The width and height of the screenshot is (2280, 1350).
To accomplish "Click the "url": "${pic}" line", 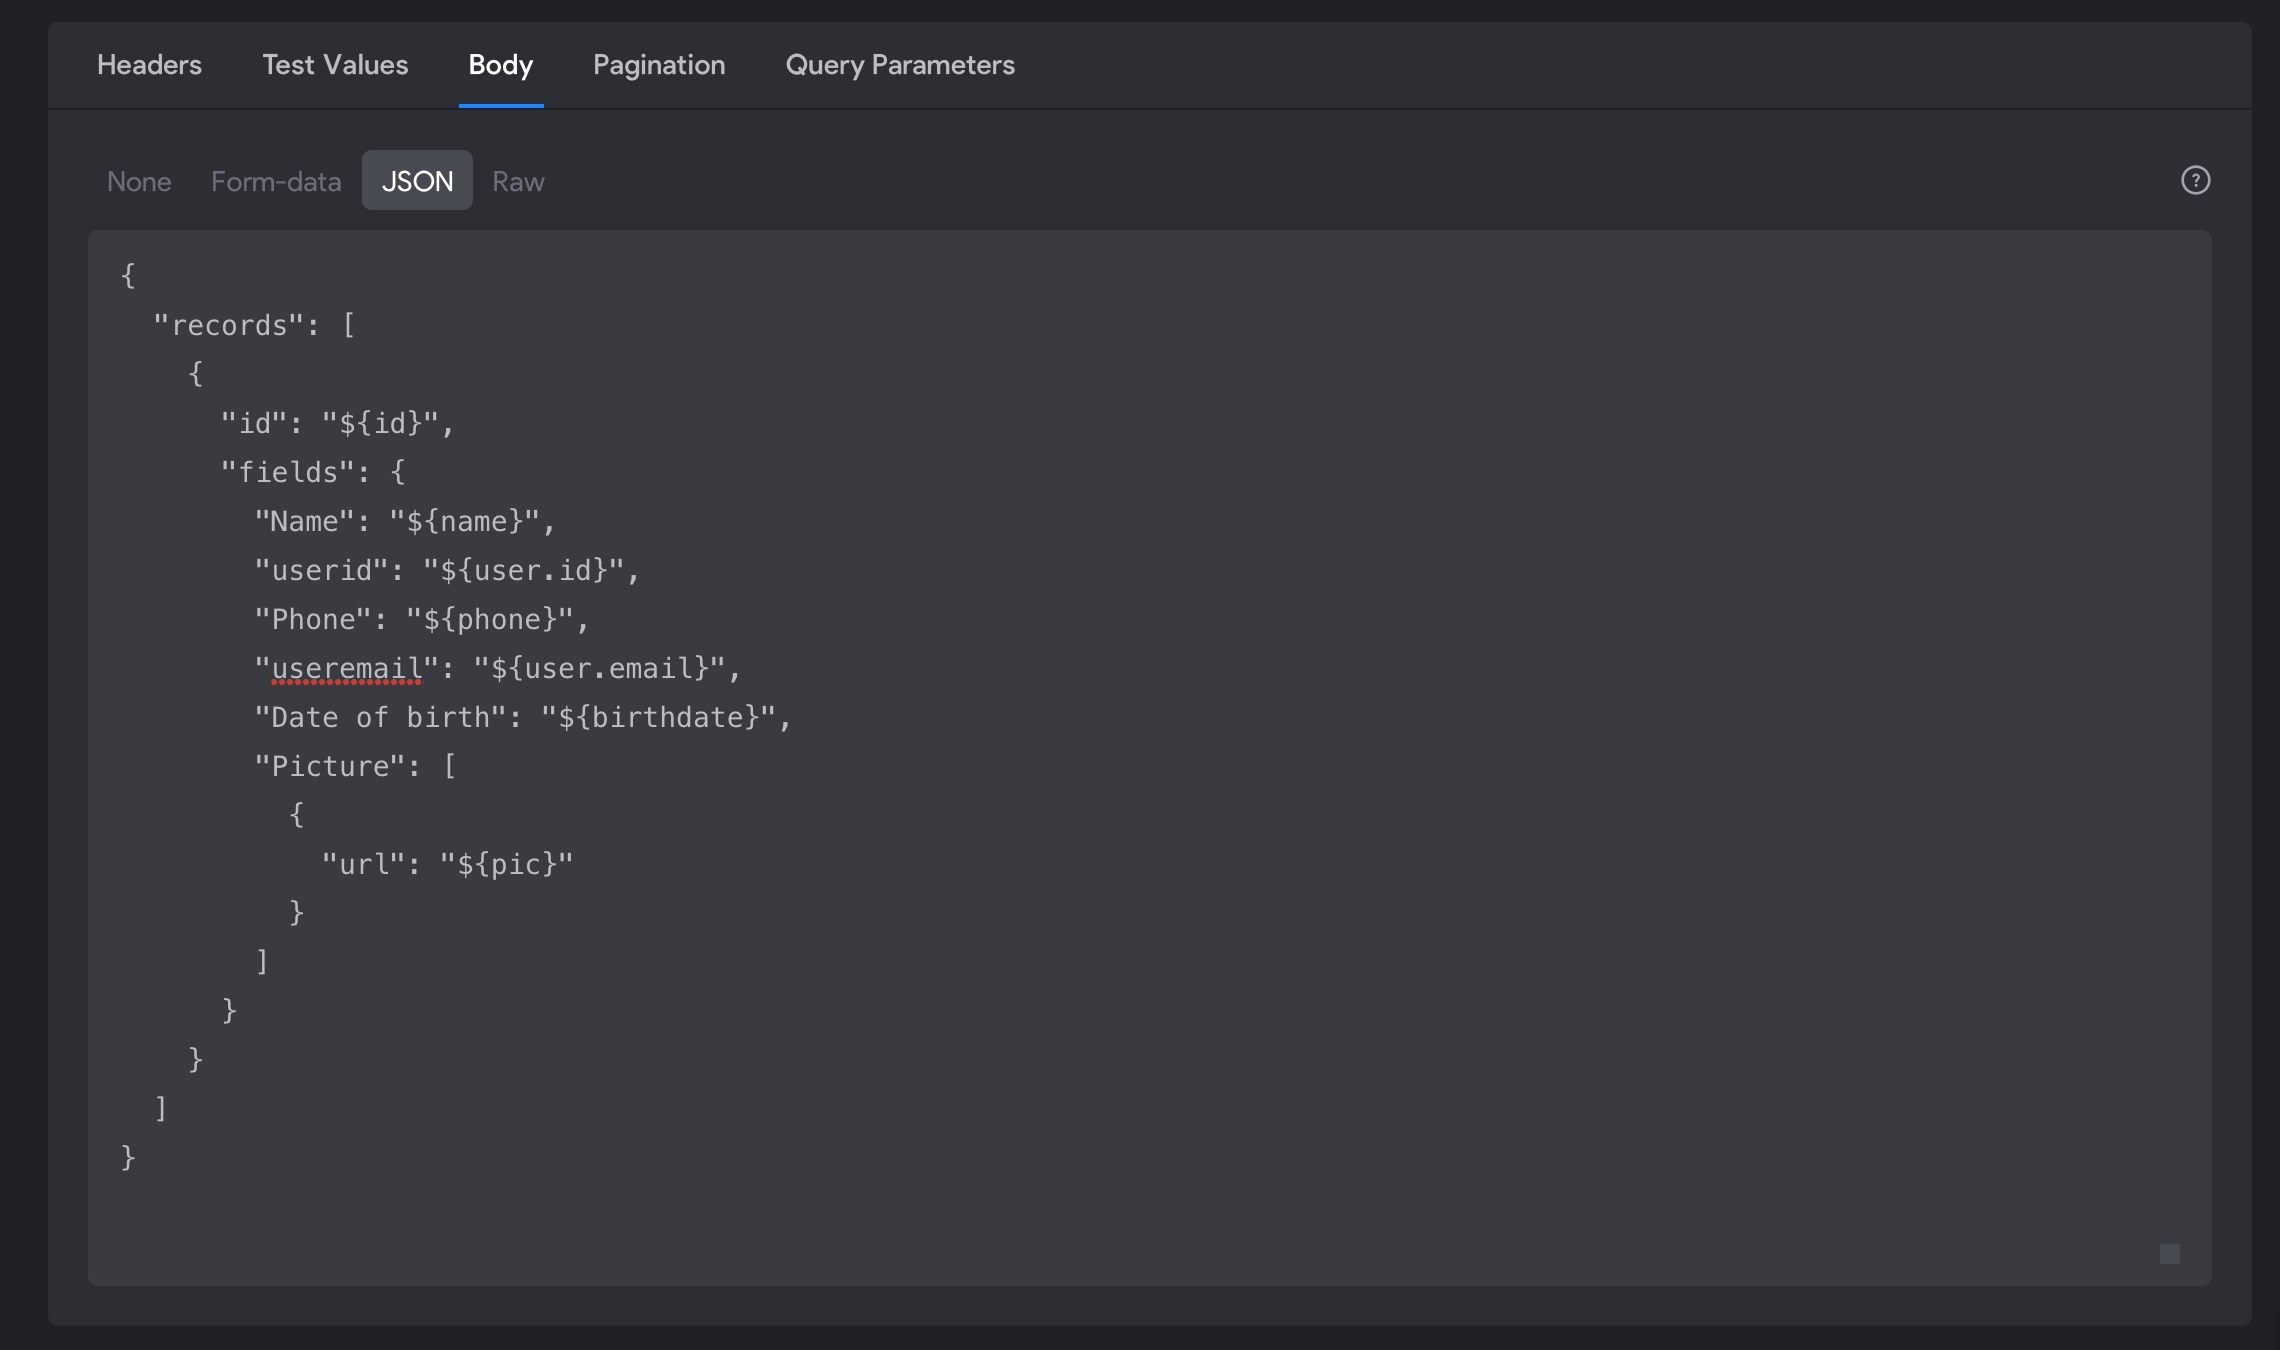I will tap(447, 864).
